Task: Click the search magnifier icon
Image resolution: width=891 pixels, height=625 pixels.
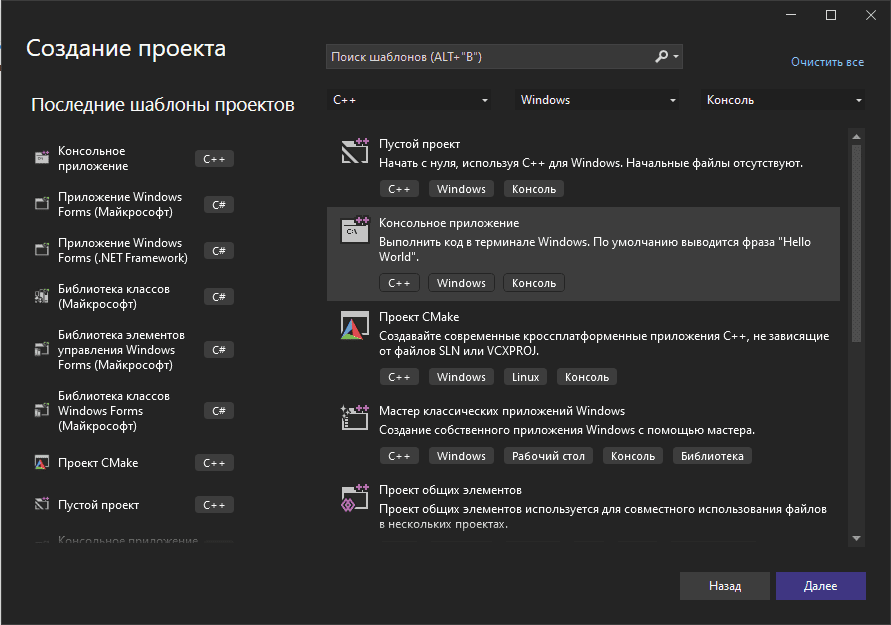Action: tap(661, 56)
